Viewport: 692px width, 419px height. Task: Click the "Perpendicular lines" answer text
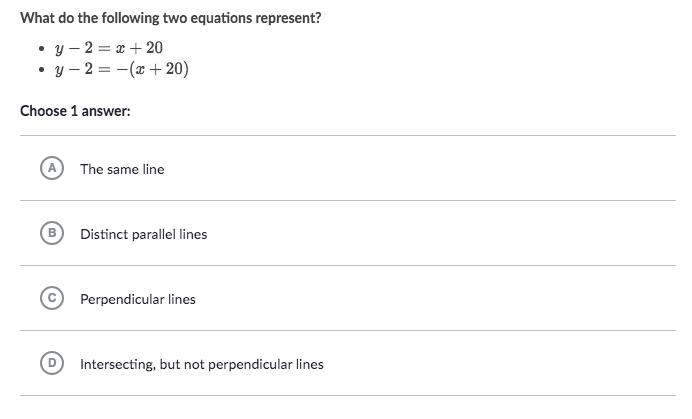(138, 299)
